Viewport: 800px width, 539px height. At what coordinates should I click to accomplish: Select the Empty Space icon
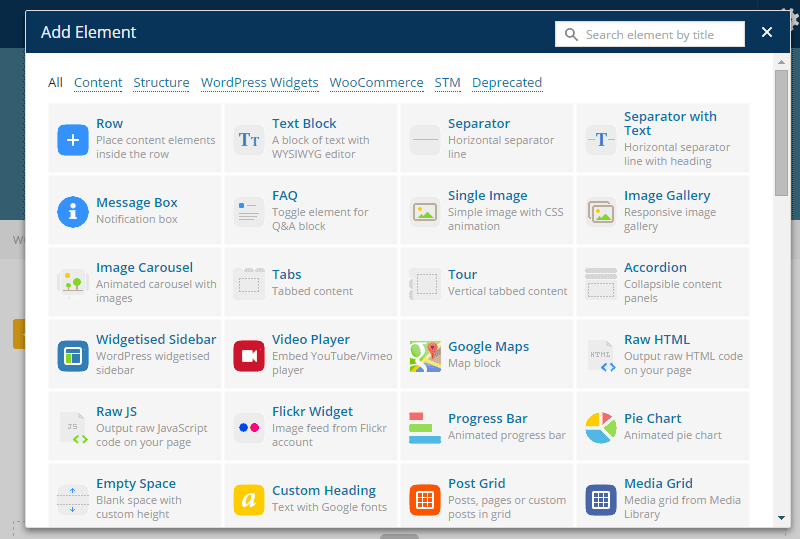point(73,500)
